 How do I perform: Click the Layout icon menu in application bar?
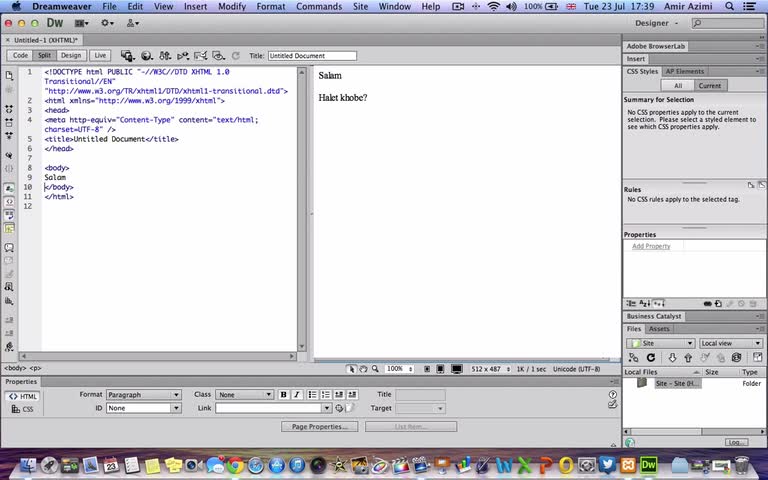(x=81, y=23)
